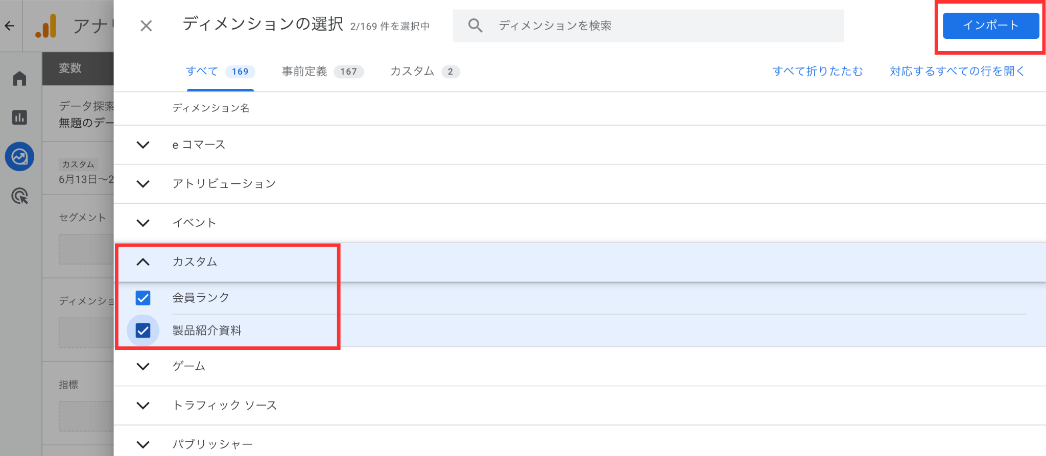Click the セグメント label in variables panel
The image size is (1046, 456).
pyautogui.click(x=81, y=218)
